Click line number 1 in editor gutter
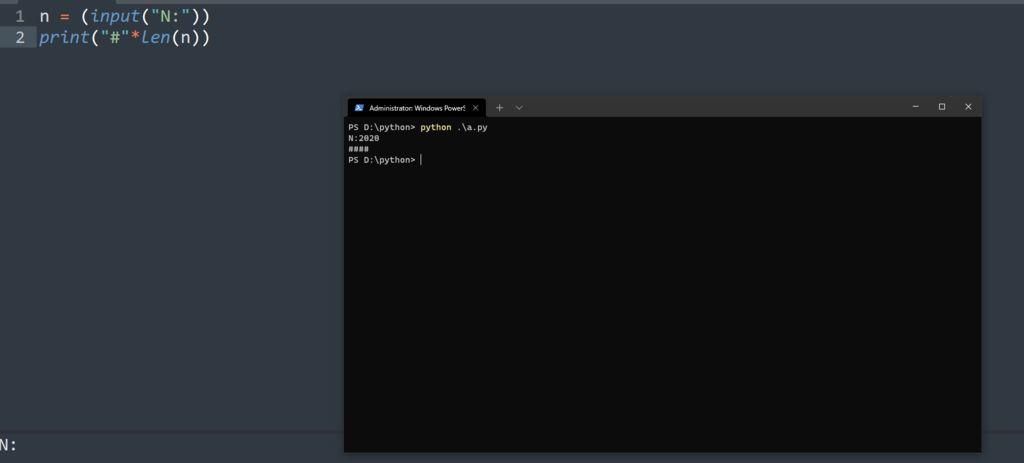 point(20,16)
